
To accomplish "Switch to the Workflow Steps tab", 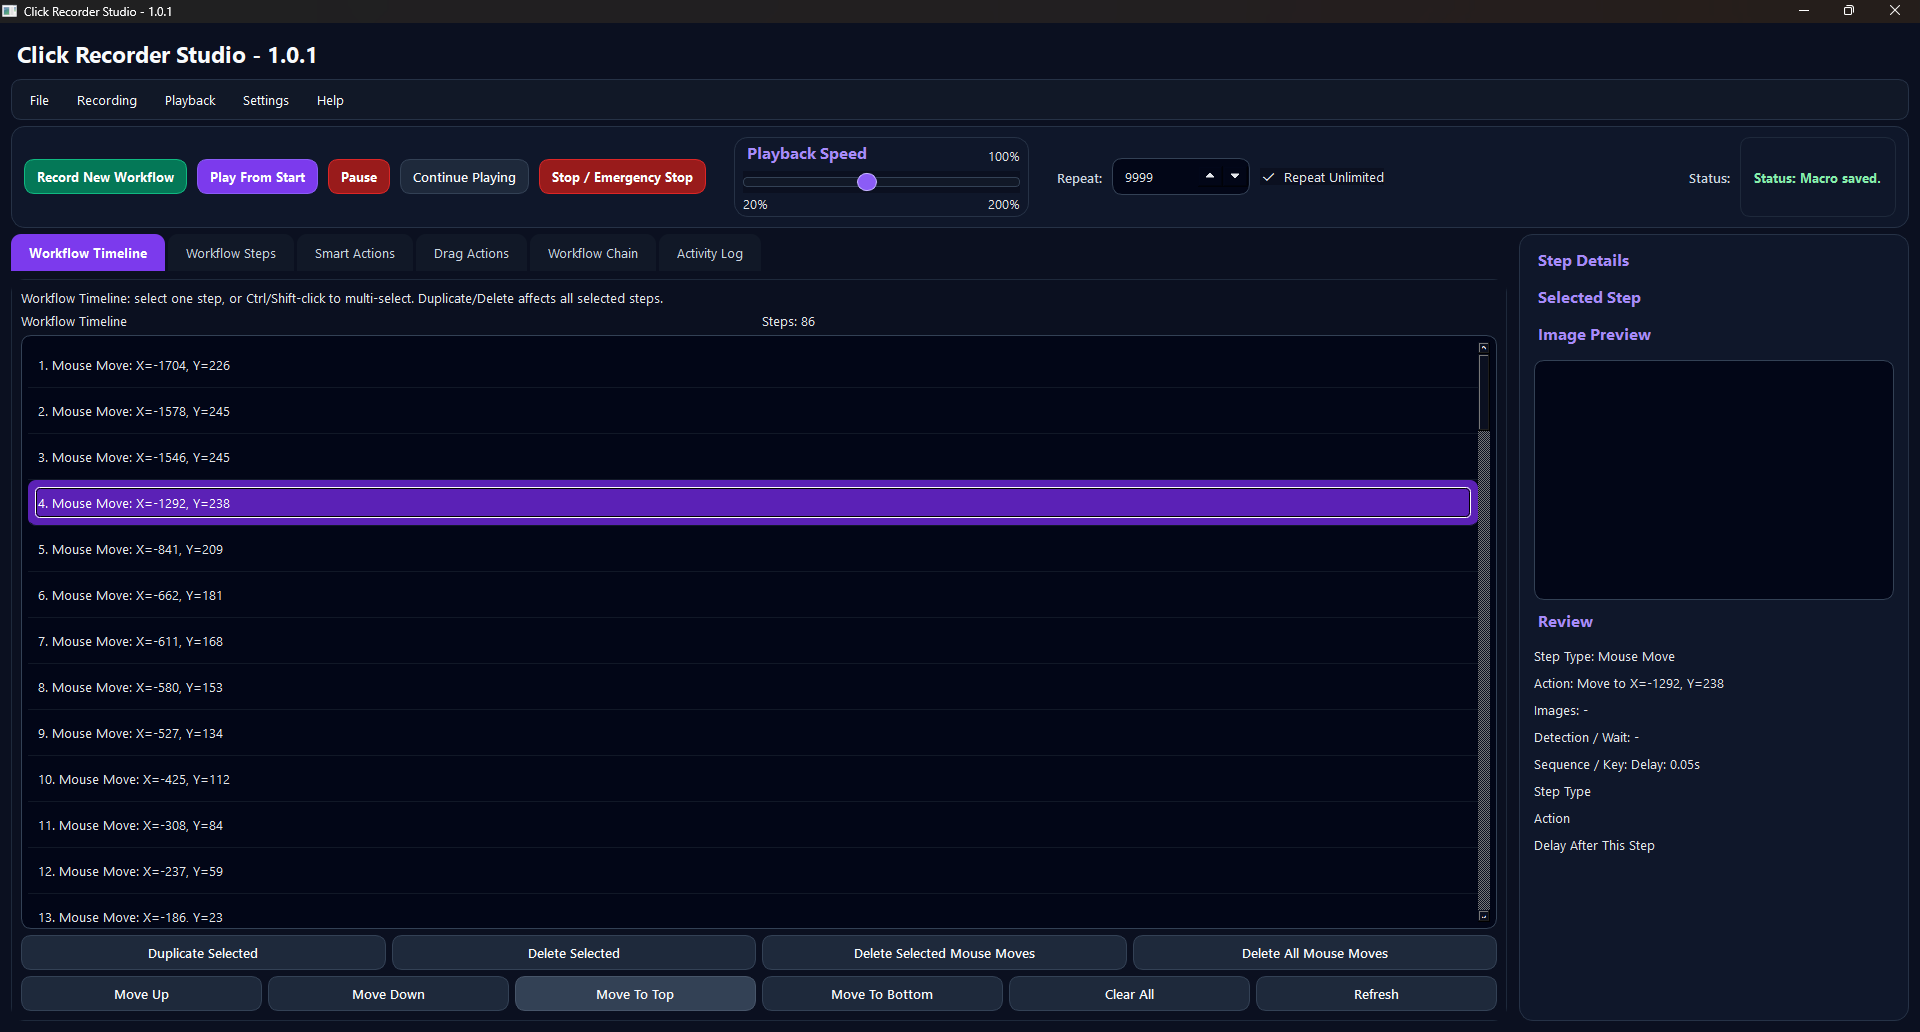I will click(231, 253).
